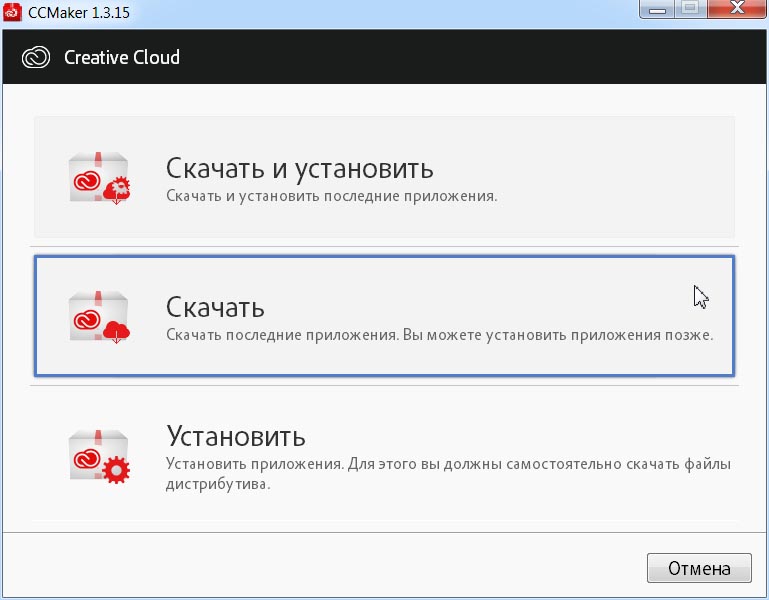Click the Creative Cloud header title text
This screenshot has width=769, height=600.
122,57
